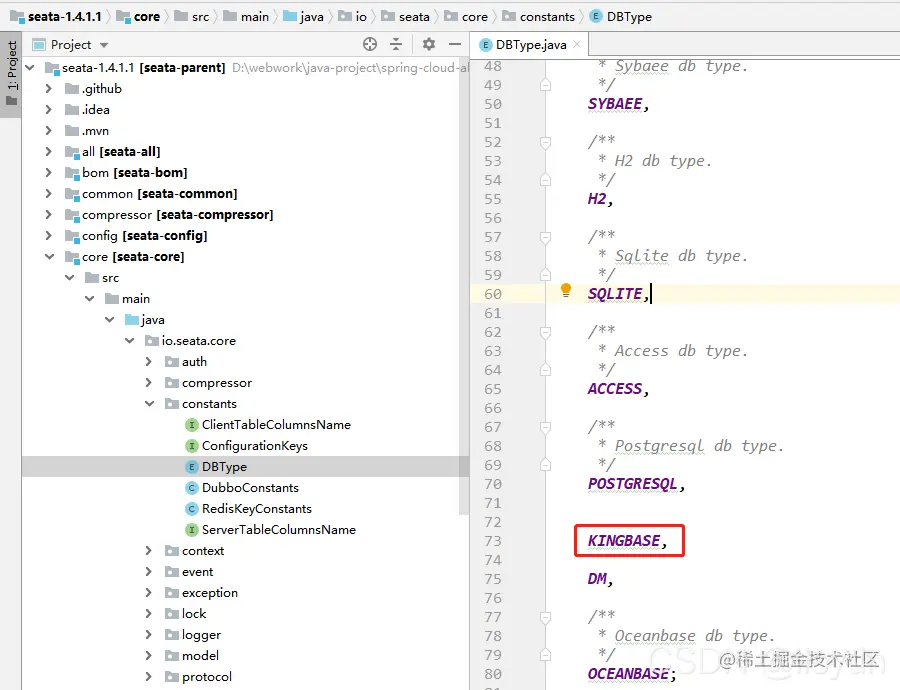900x690 pixels.
Task: Fold the javadoc comment at line 67
Action: (545, 427)
